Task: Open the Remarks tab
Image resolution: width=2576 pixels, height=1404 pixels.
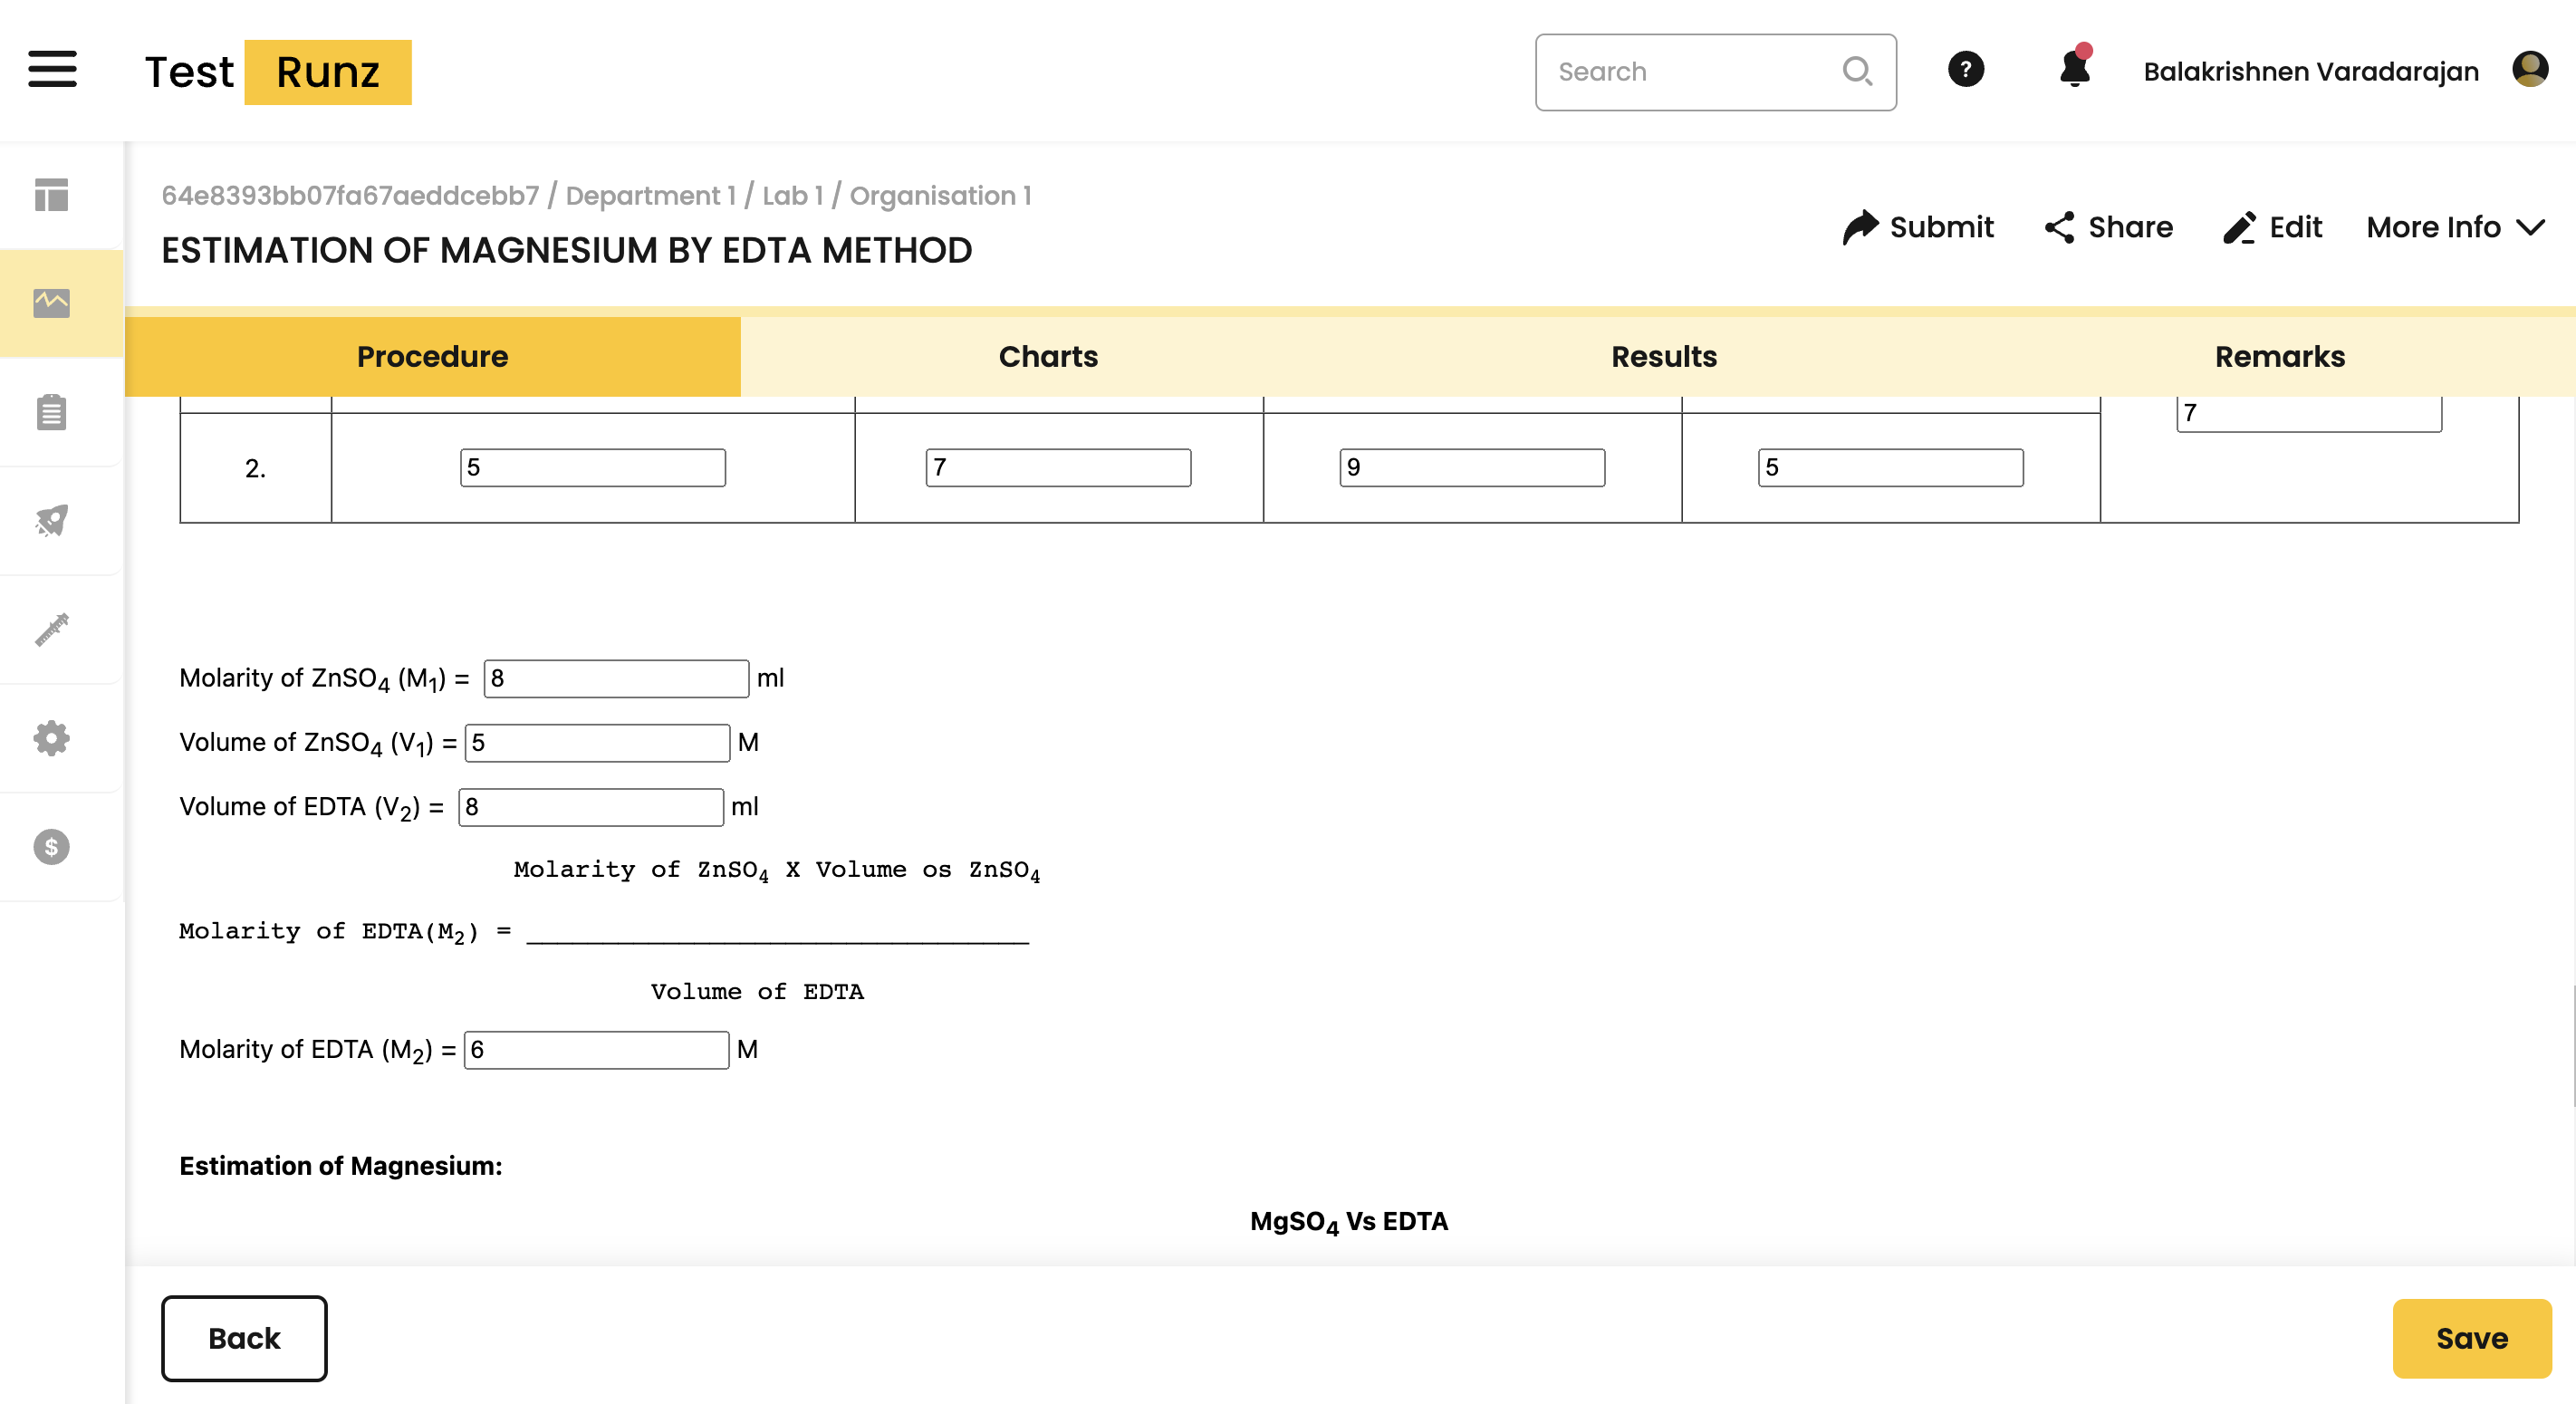Action: click(x=2279, y=356)
